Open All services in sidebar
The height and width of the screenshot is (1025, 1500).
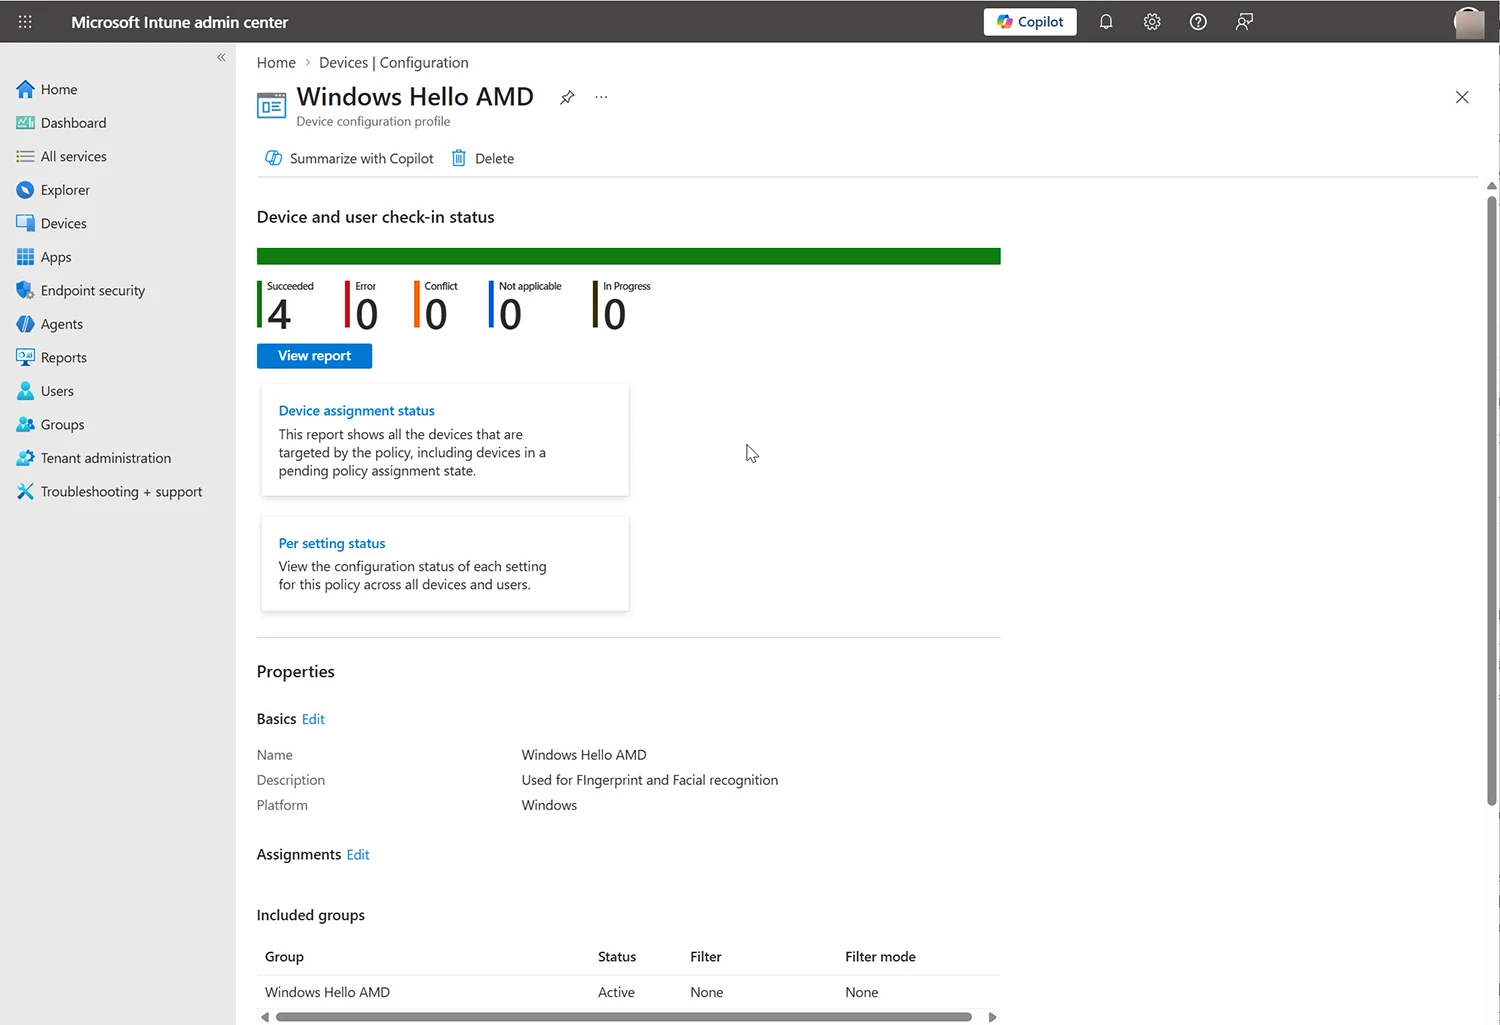(x=73, y=156)
